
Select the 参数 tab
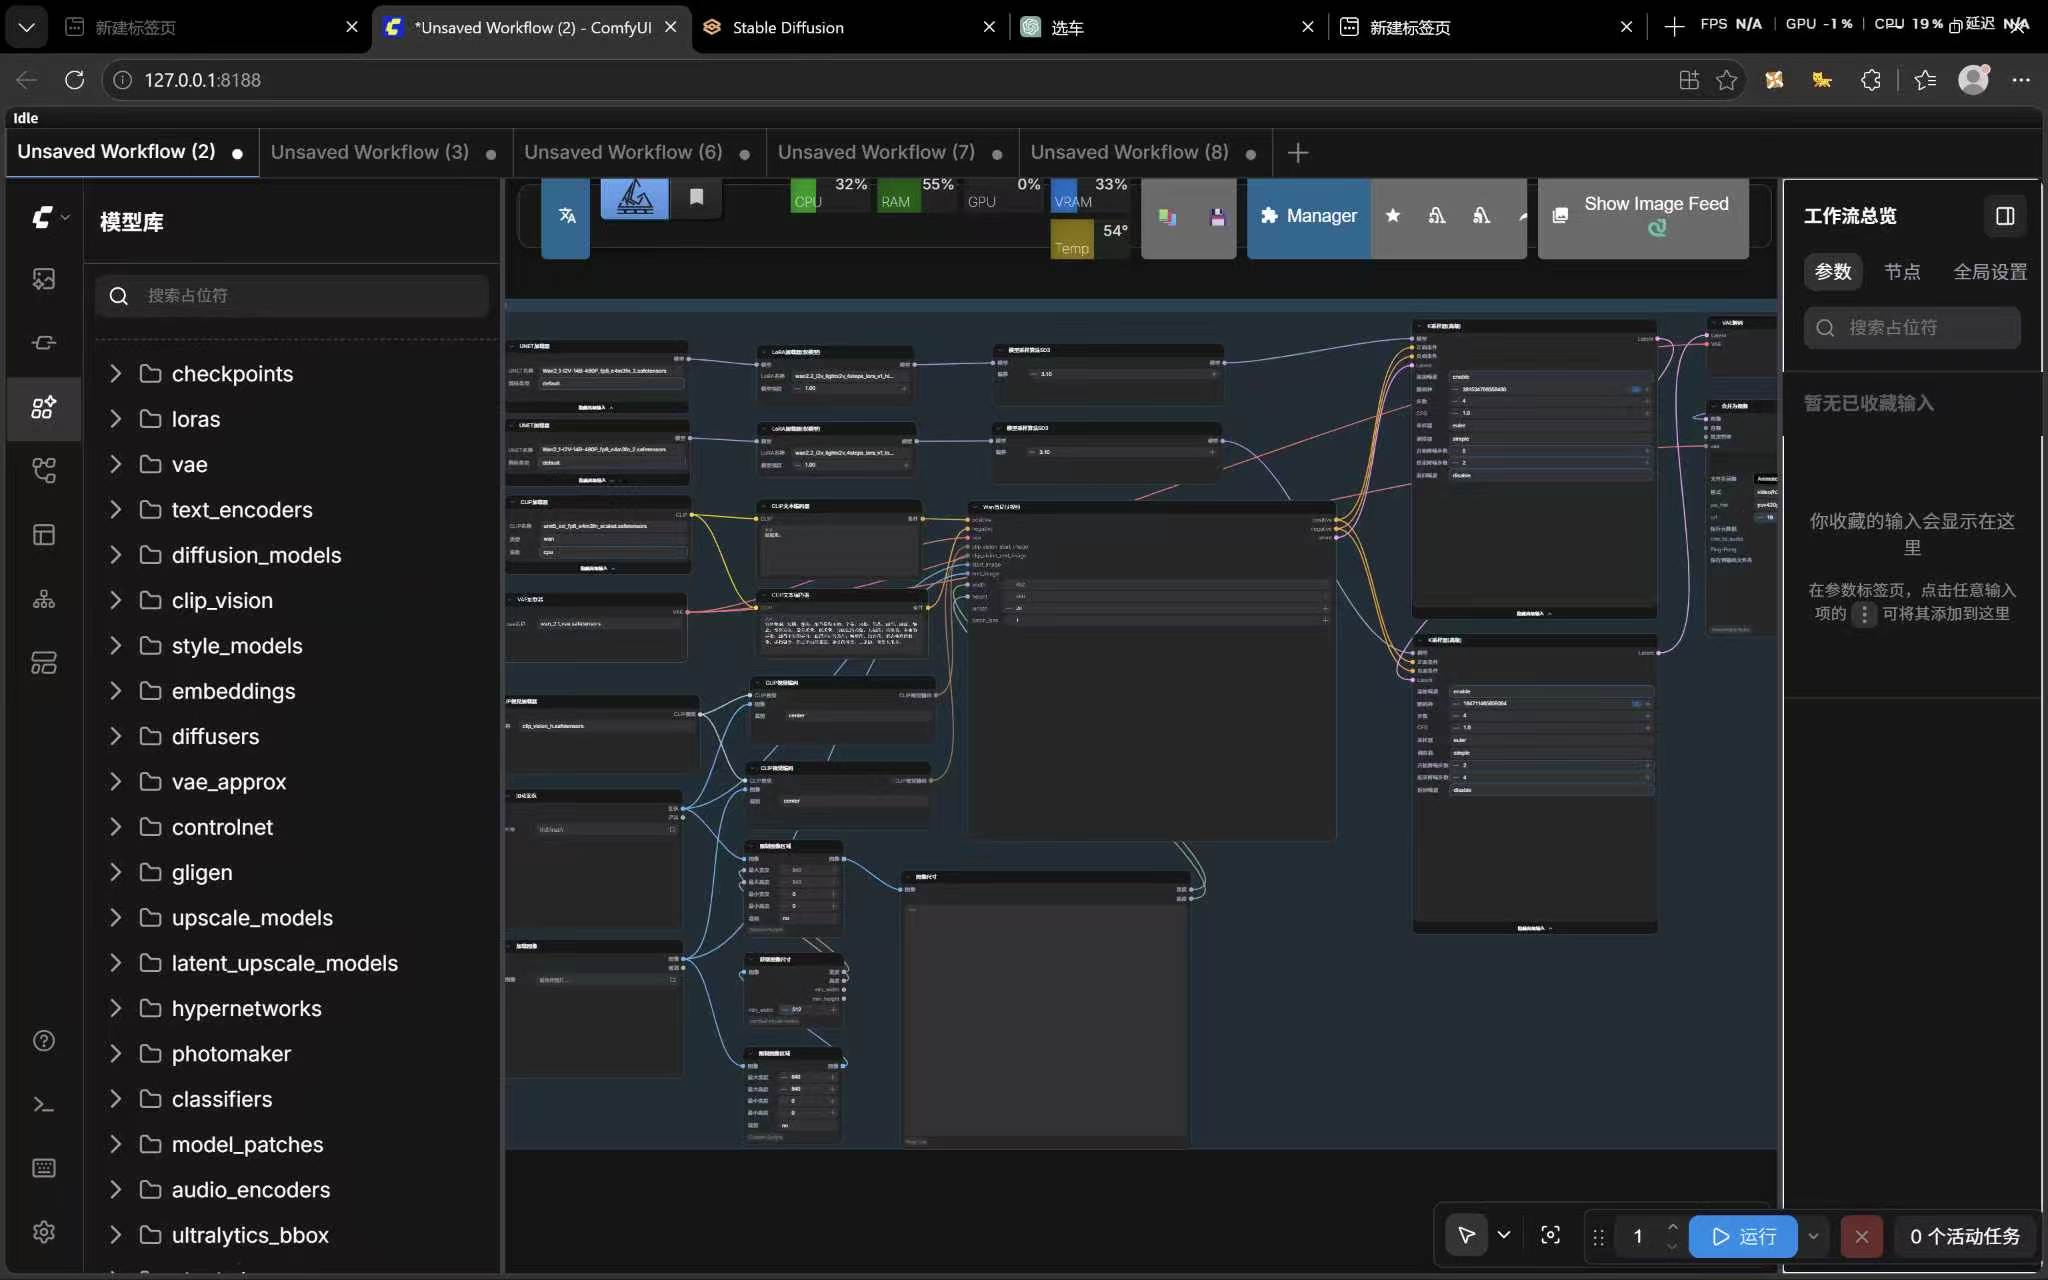click(x=1833, y=272)
